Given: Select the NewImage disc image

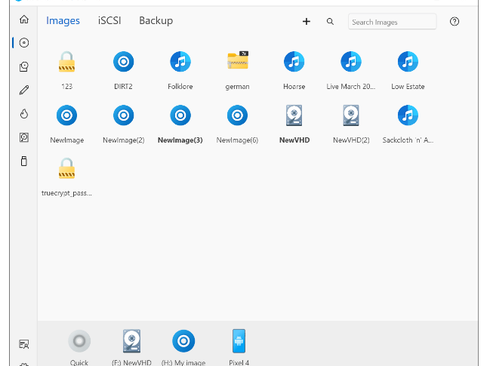Looking at the screenshot, I should (67, 124).
